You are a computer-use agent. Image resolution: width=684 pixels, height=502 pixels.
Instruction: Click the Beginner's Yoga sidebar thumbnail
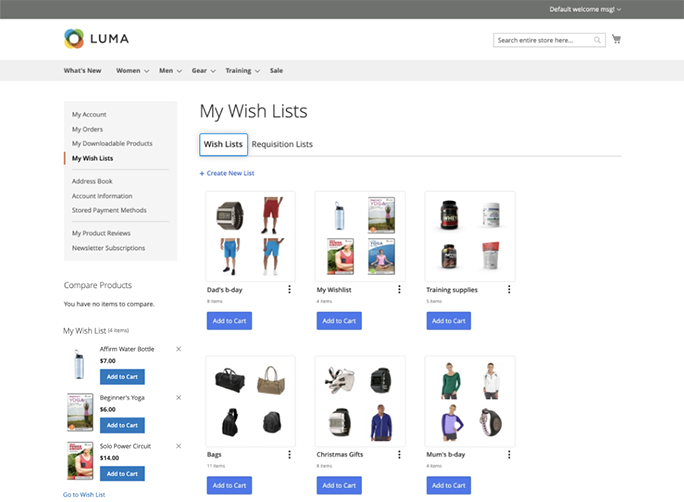[80, 412]
